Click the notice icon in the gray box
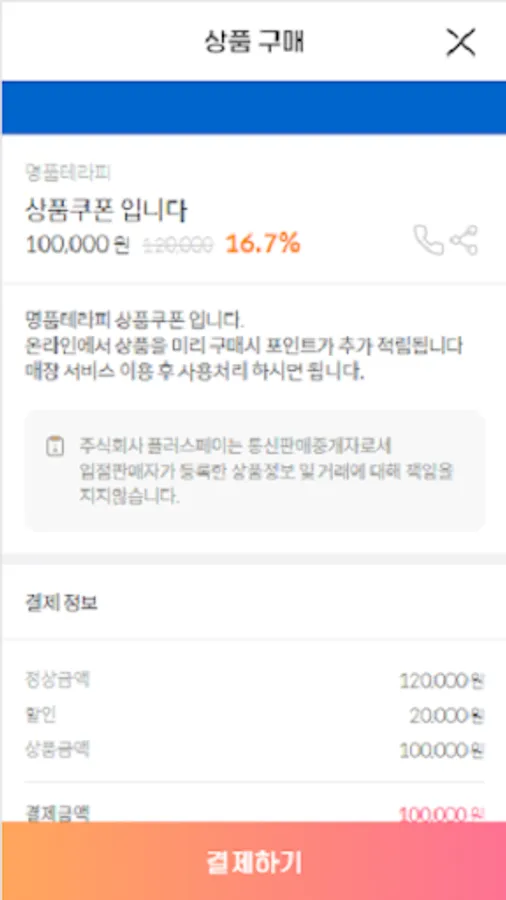This screenshot has width=506, height=900. coord(55,446)
